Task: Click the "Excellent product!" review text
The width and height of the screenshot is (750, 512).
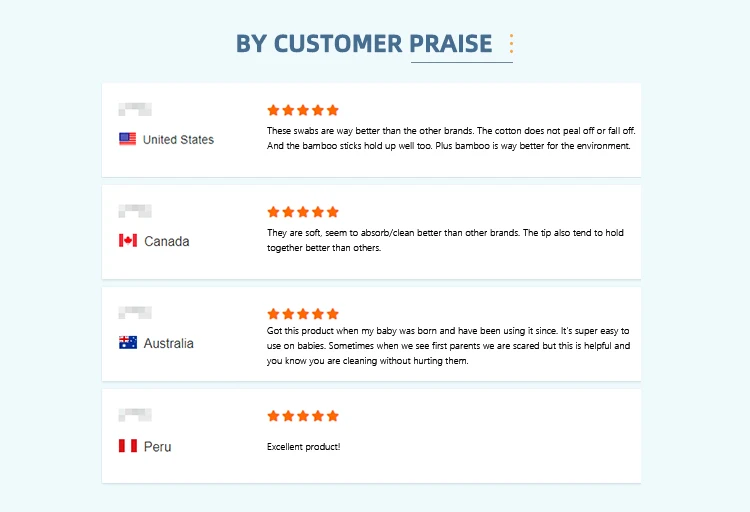Action: coord(303,446)
